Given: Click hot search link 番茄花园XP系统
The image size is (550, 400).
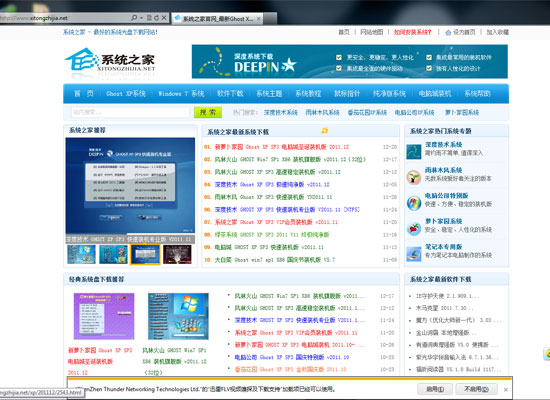Looking at the screenshot, I should (367, 112).
